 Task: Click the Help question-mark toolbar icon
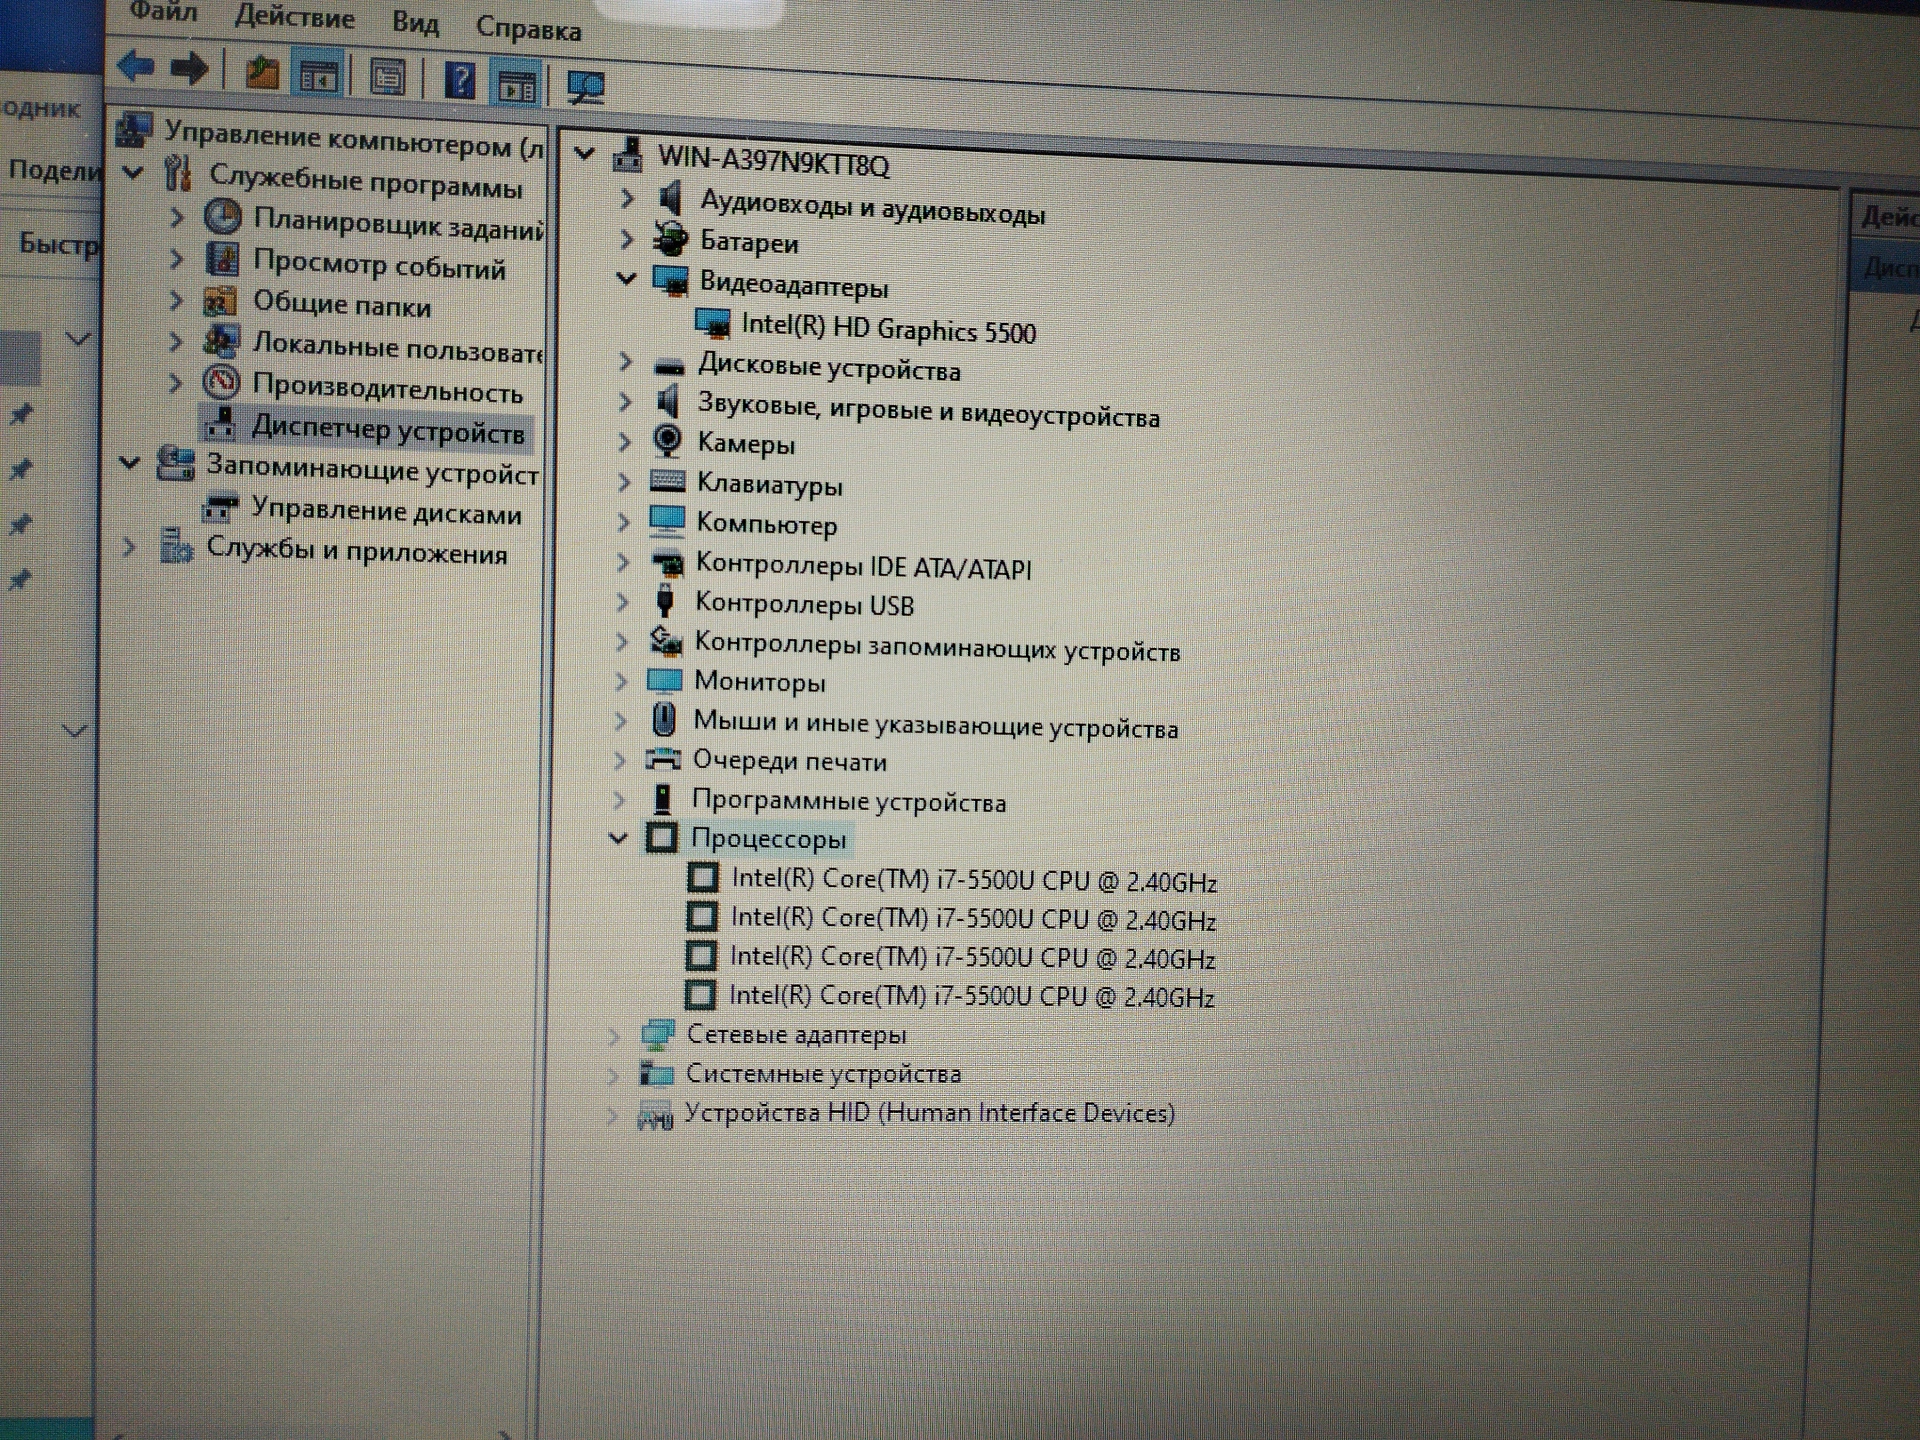(x=459, y=80)
